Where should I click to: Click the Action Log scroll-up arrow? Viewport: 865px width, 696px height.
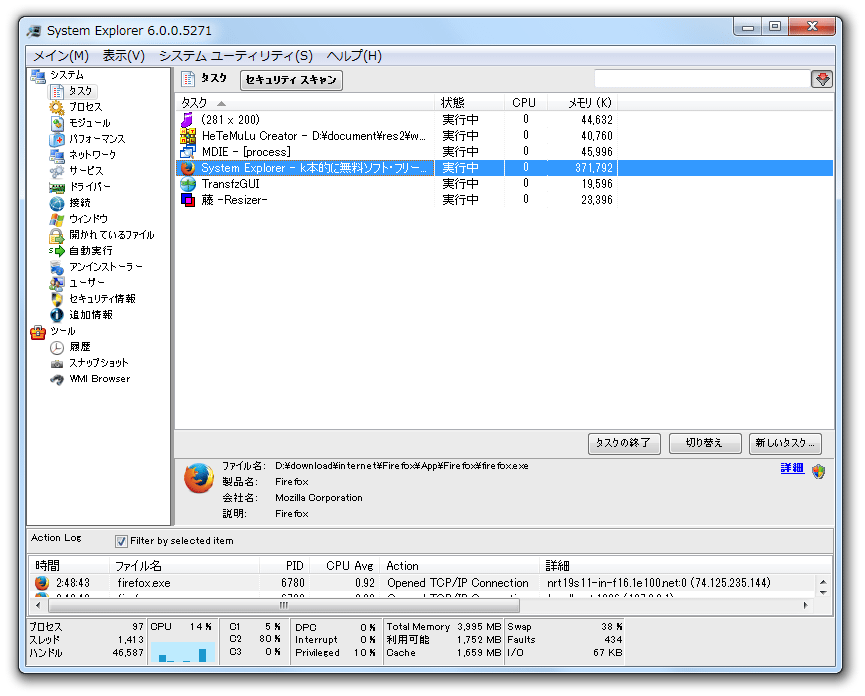pyautogui.click(x=823, y=582)
